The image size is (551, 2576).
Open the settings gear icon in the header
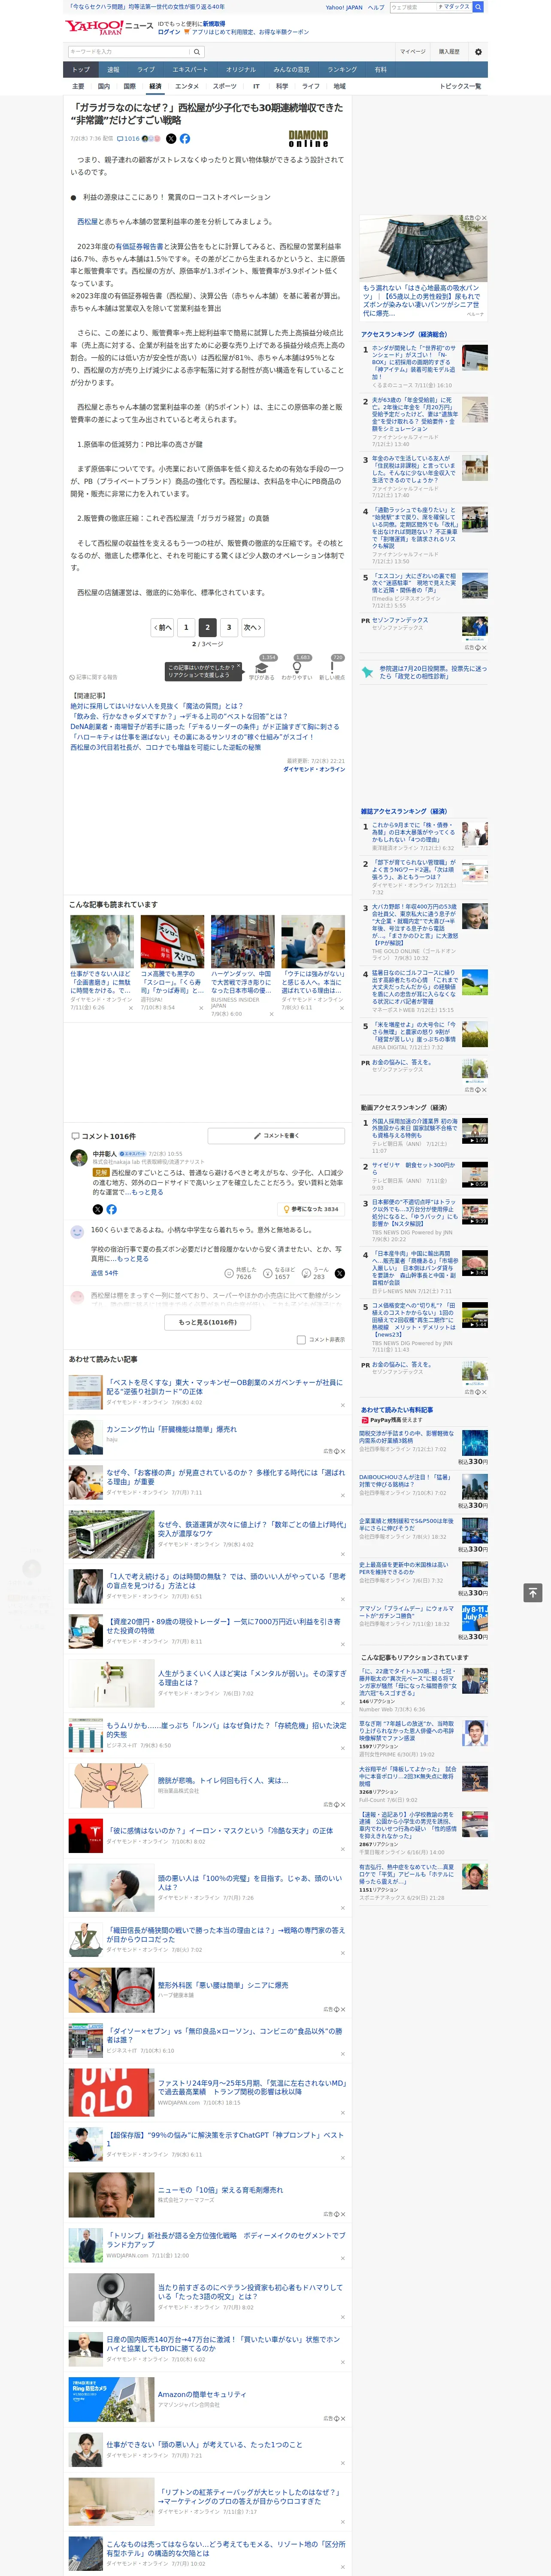click(x=478, y=52)
